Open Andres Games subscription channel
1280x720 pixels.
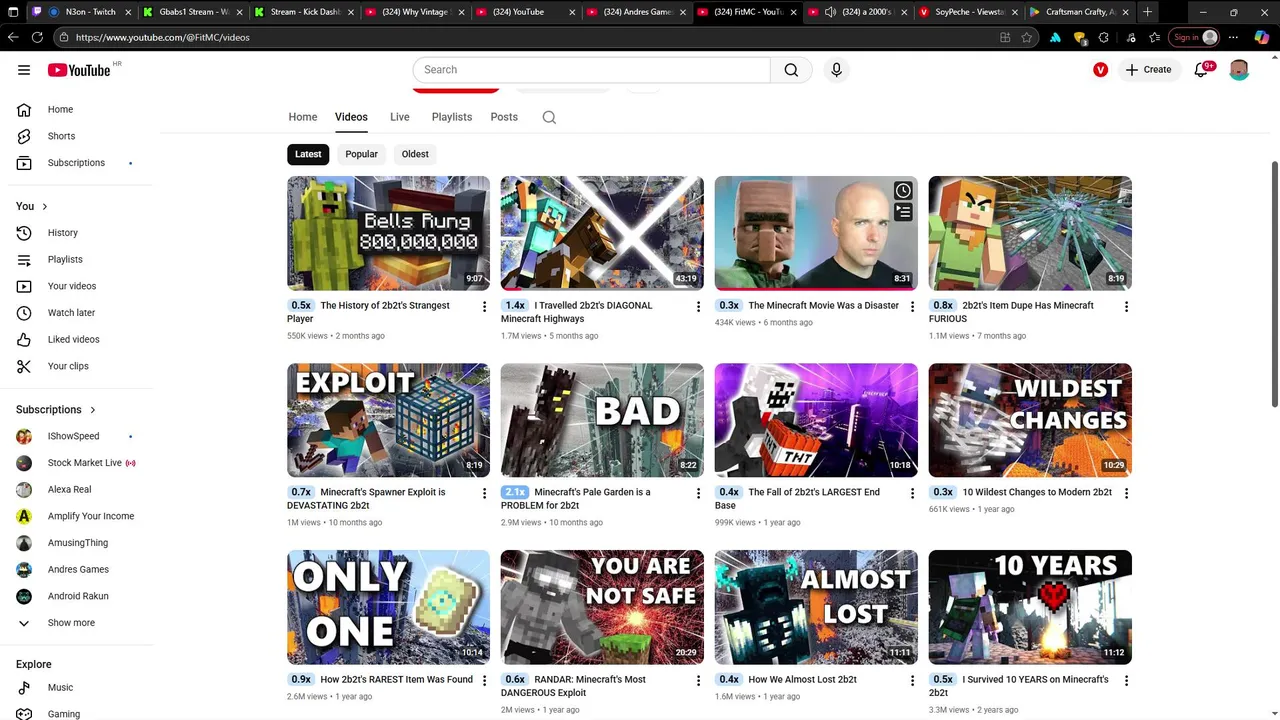click(x=80, y=570)
